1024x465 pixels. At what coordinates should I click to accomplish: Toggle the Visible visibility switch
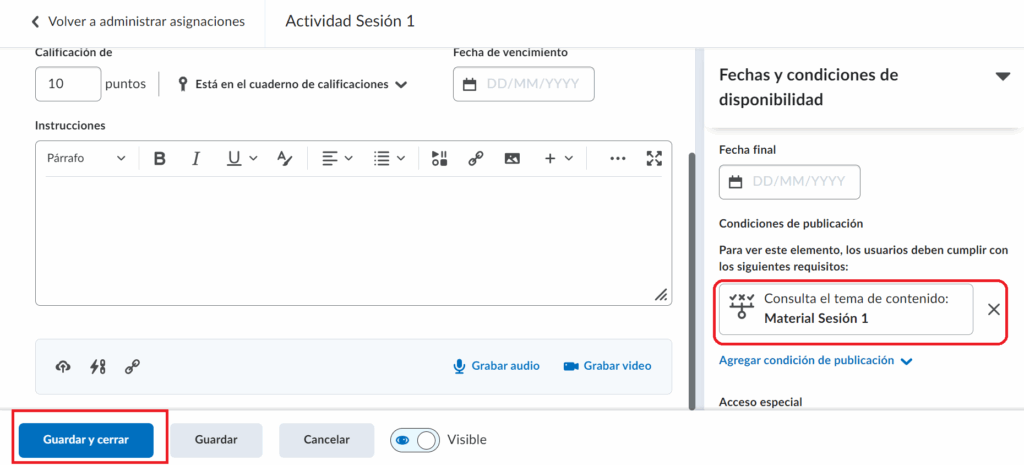(415, 440)
